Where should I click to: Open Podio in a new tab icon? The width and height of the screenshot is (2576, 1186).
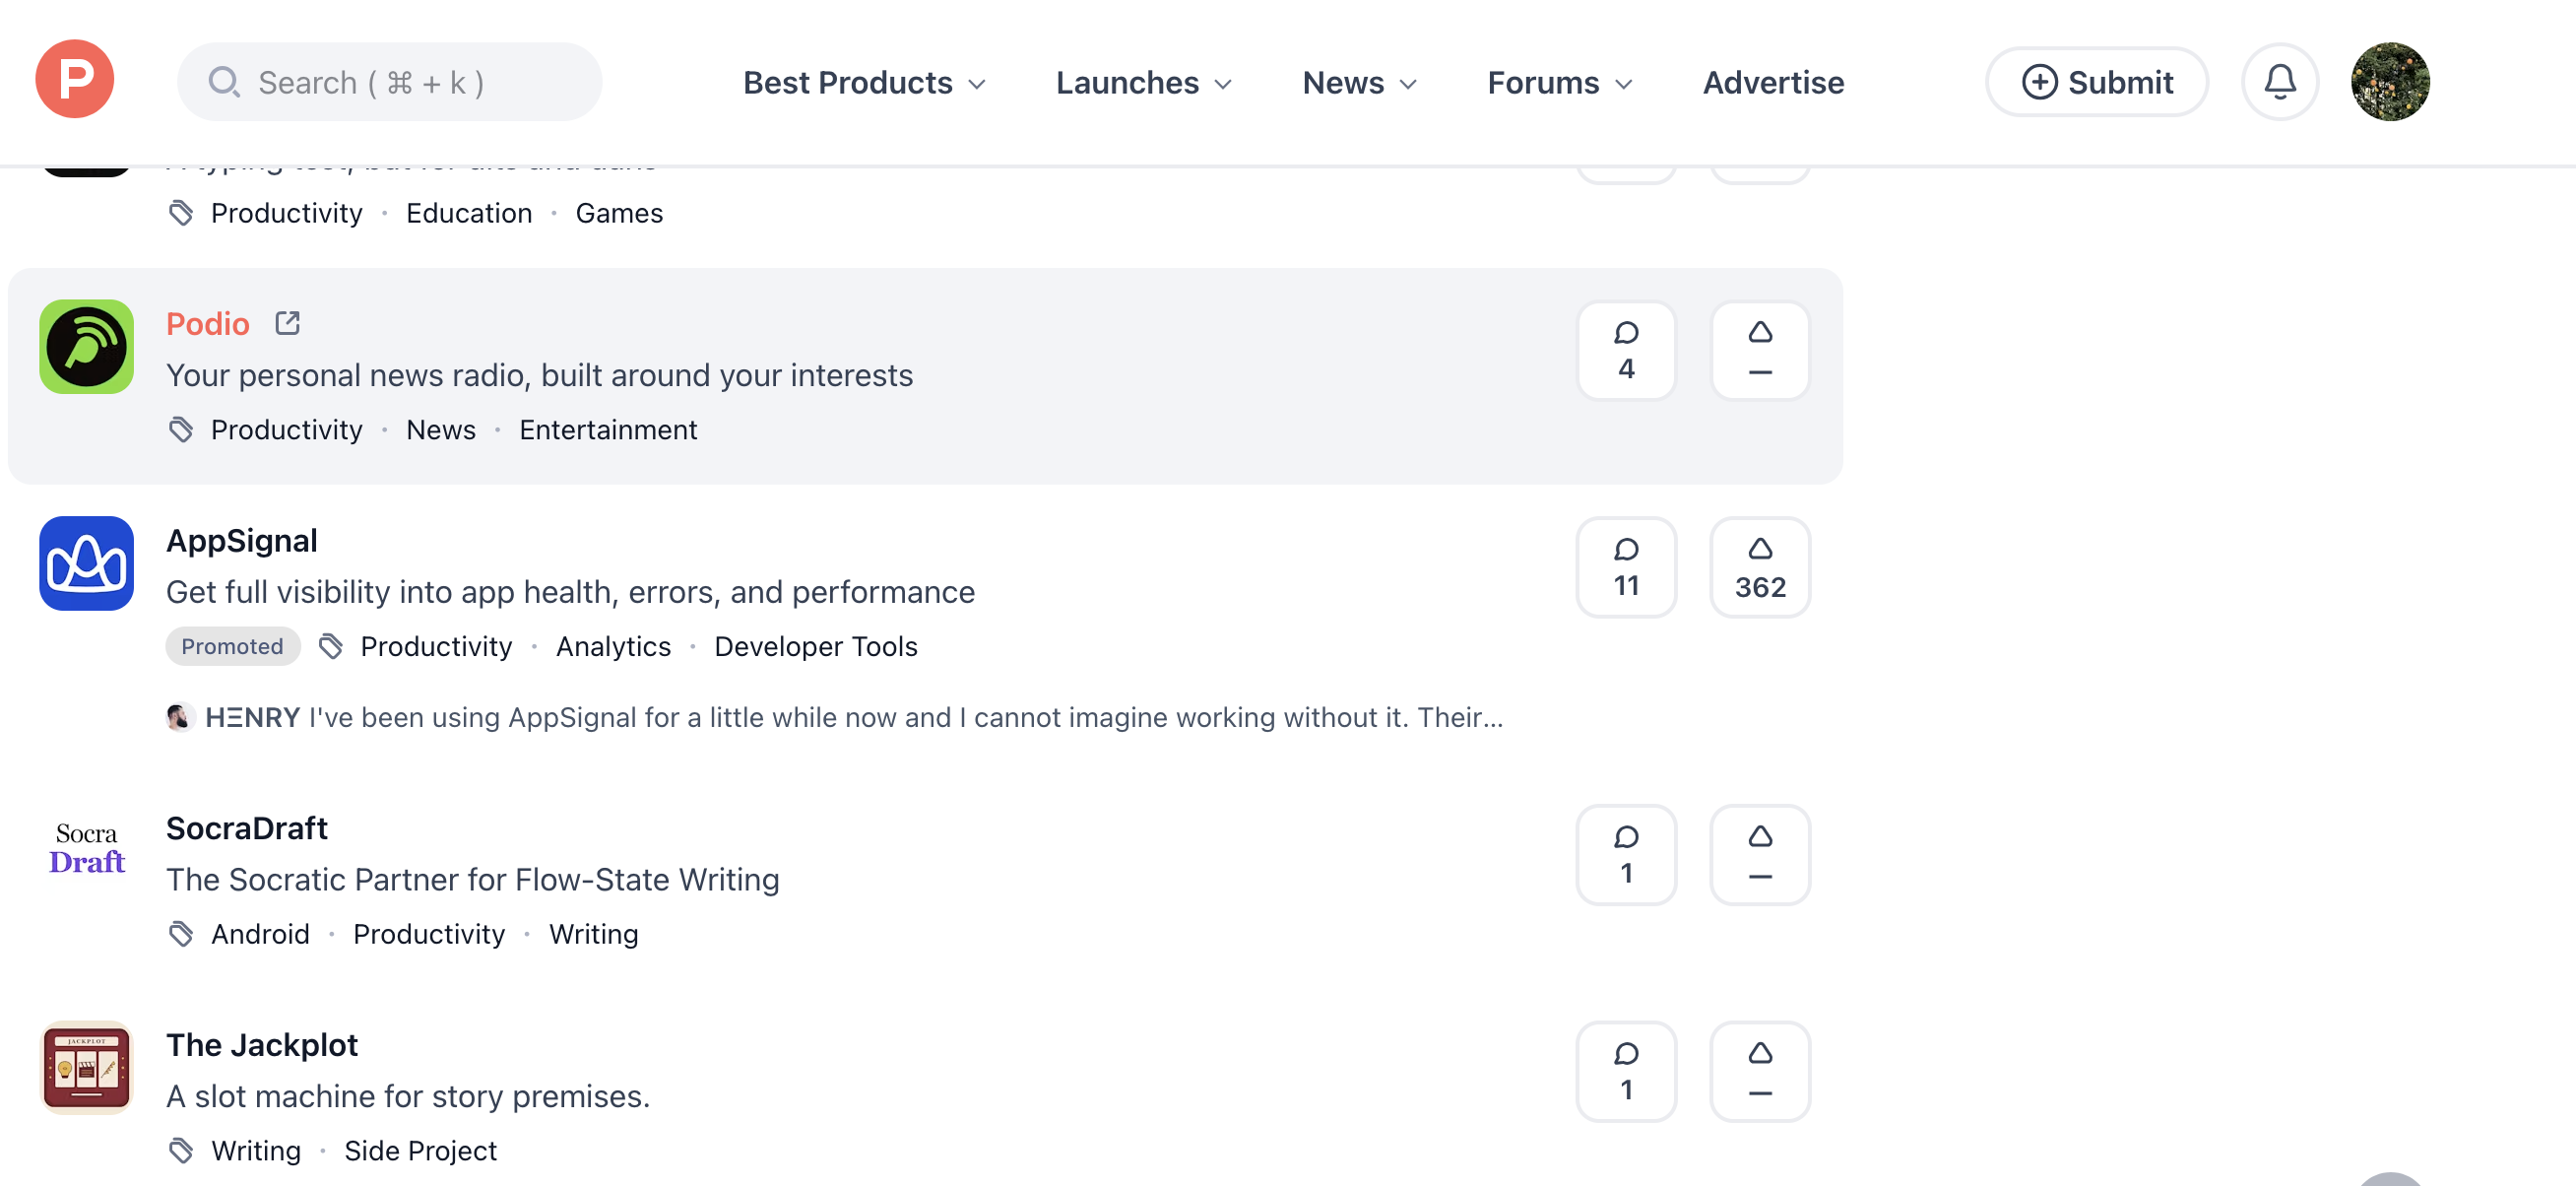(288, 323)
